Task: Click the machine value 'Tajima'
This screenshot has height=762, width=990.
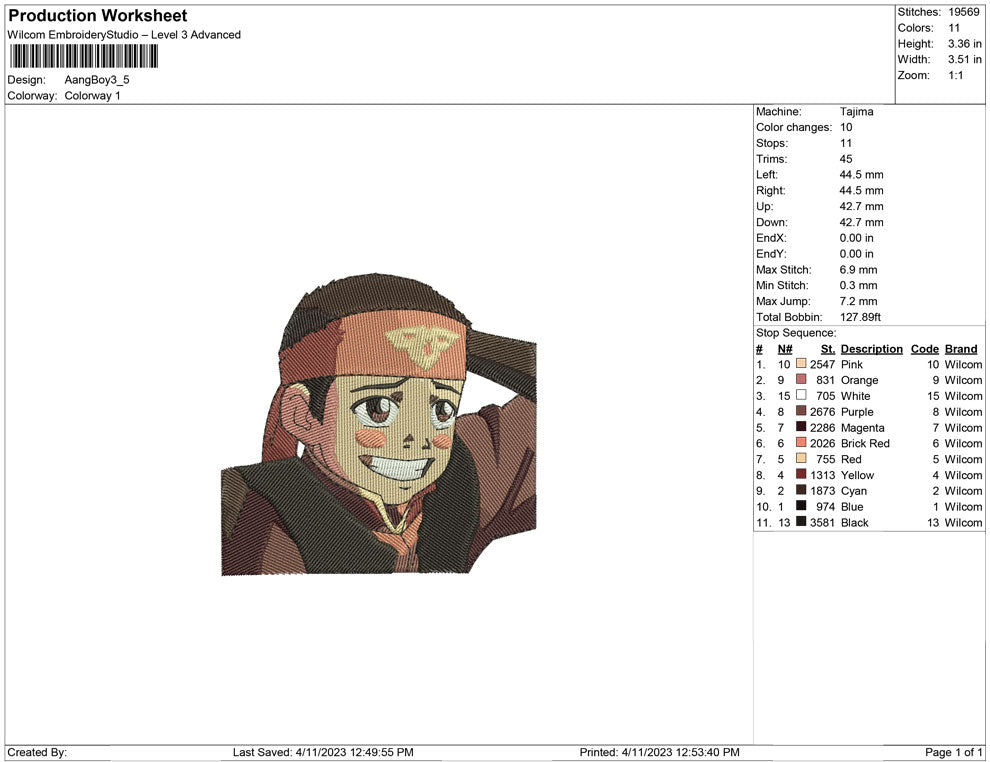Action: 856,112
